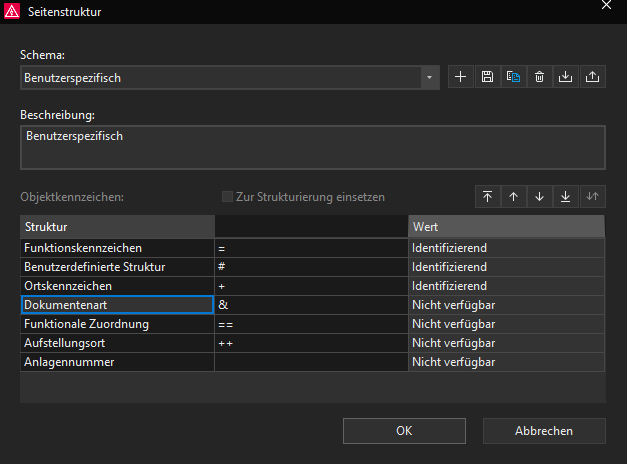The height and width of the screenshot is (464, 627).
Task: Open the Schema dropdown list
Action: 429,77
